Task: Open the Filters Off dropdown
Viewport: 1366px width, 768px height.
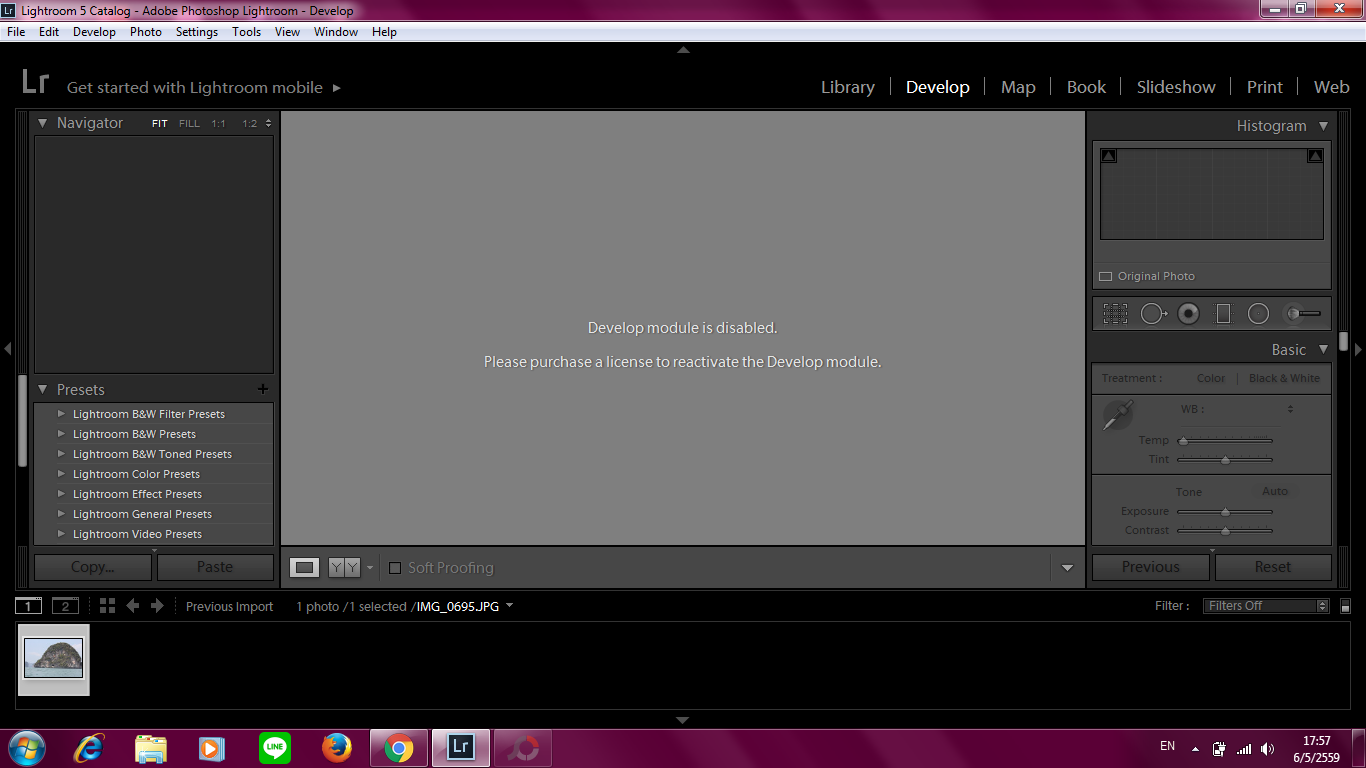Action: [1266, 606]
